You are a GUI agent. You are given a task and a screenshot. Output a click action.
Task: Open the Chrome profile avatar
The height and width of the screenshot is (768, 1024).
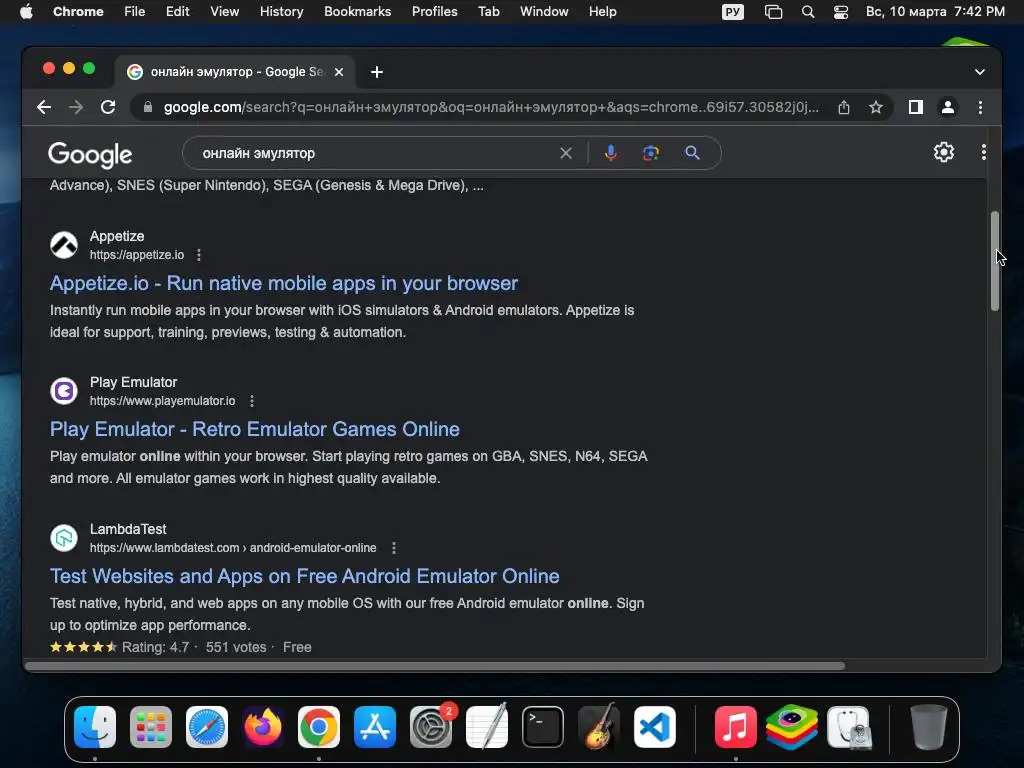coord(948,107)
